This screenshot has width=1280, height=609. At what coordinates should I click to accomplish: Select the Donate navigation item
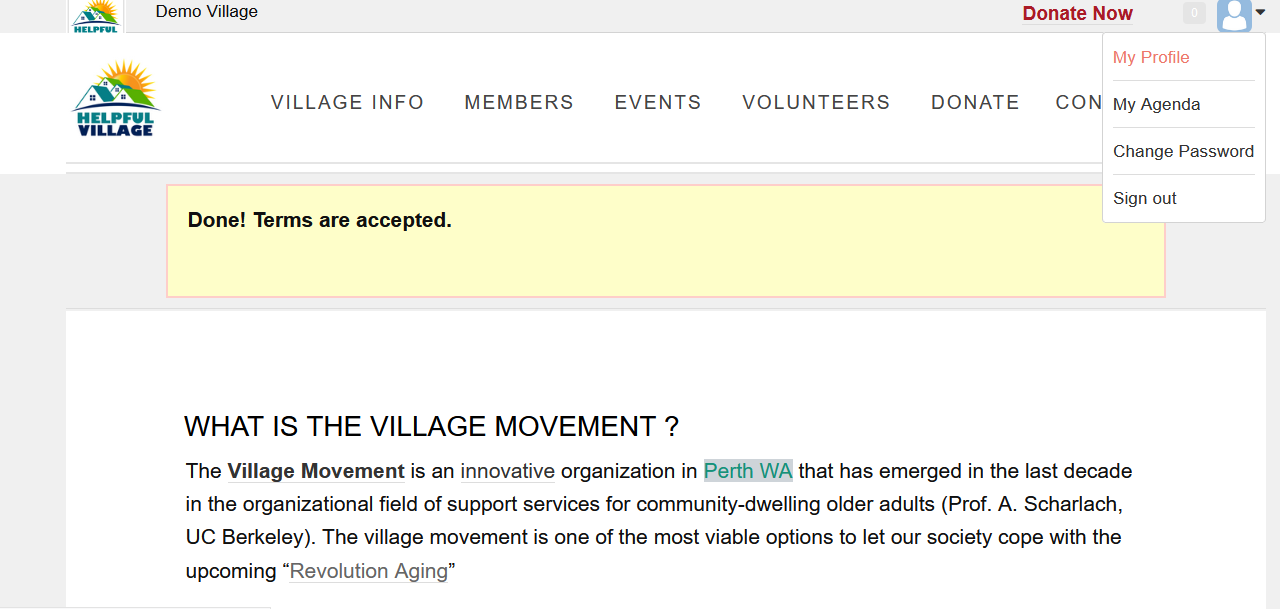coord(975,102)
